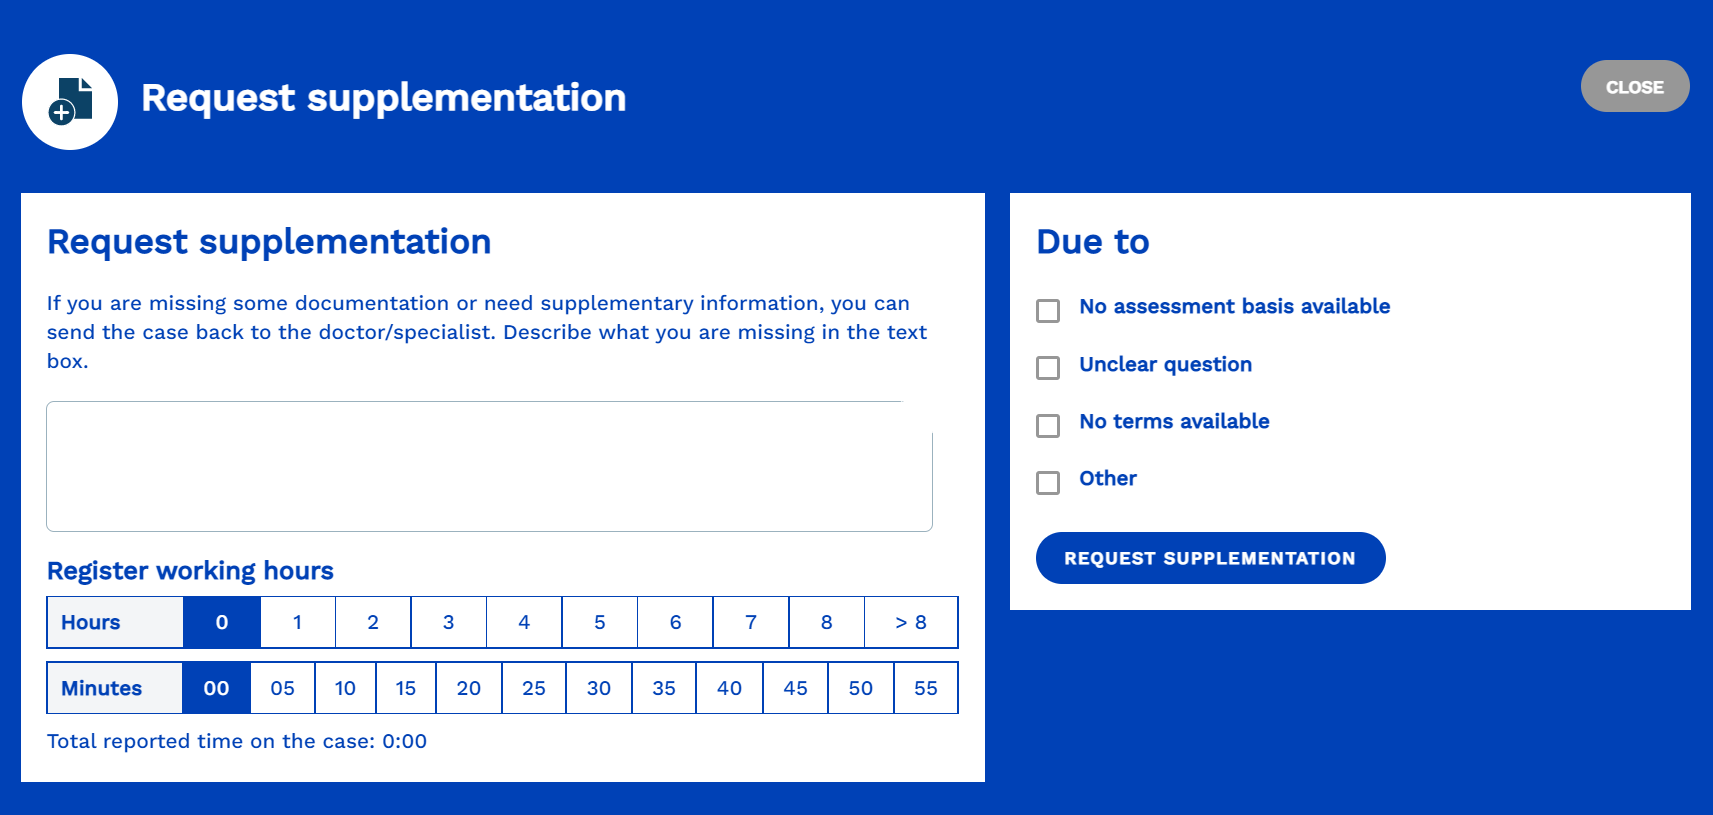Click the document-plus supplementation icon
The width and height of the screenshot is (1713, 815).
[70, 102]
